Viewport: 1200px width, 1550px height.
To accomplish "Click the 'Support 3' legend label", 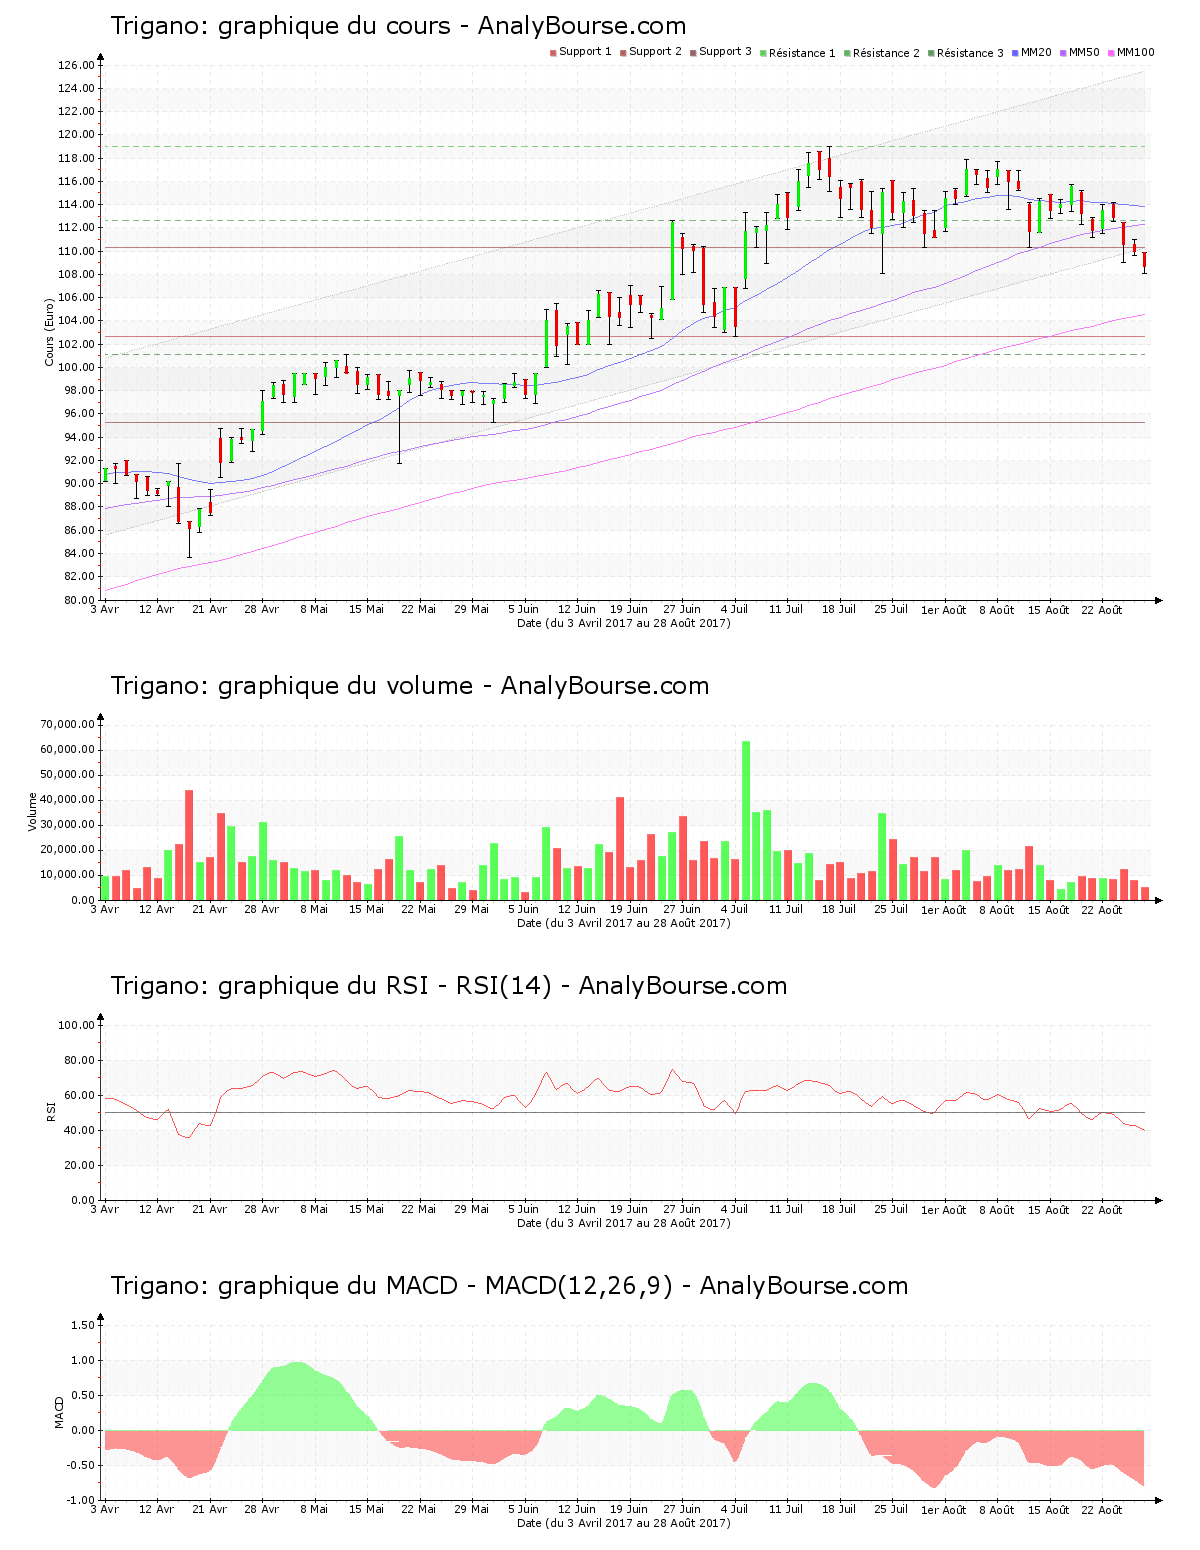I will click(725, 52).
